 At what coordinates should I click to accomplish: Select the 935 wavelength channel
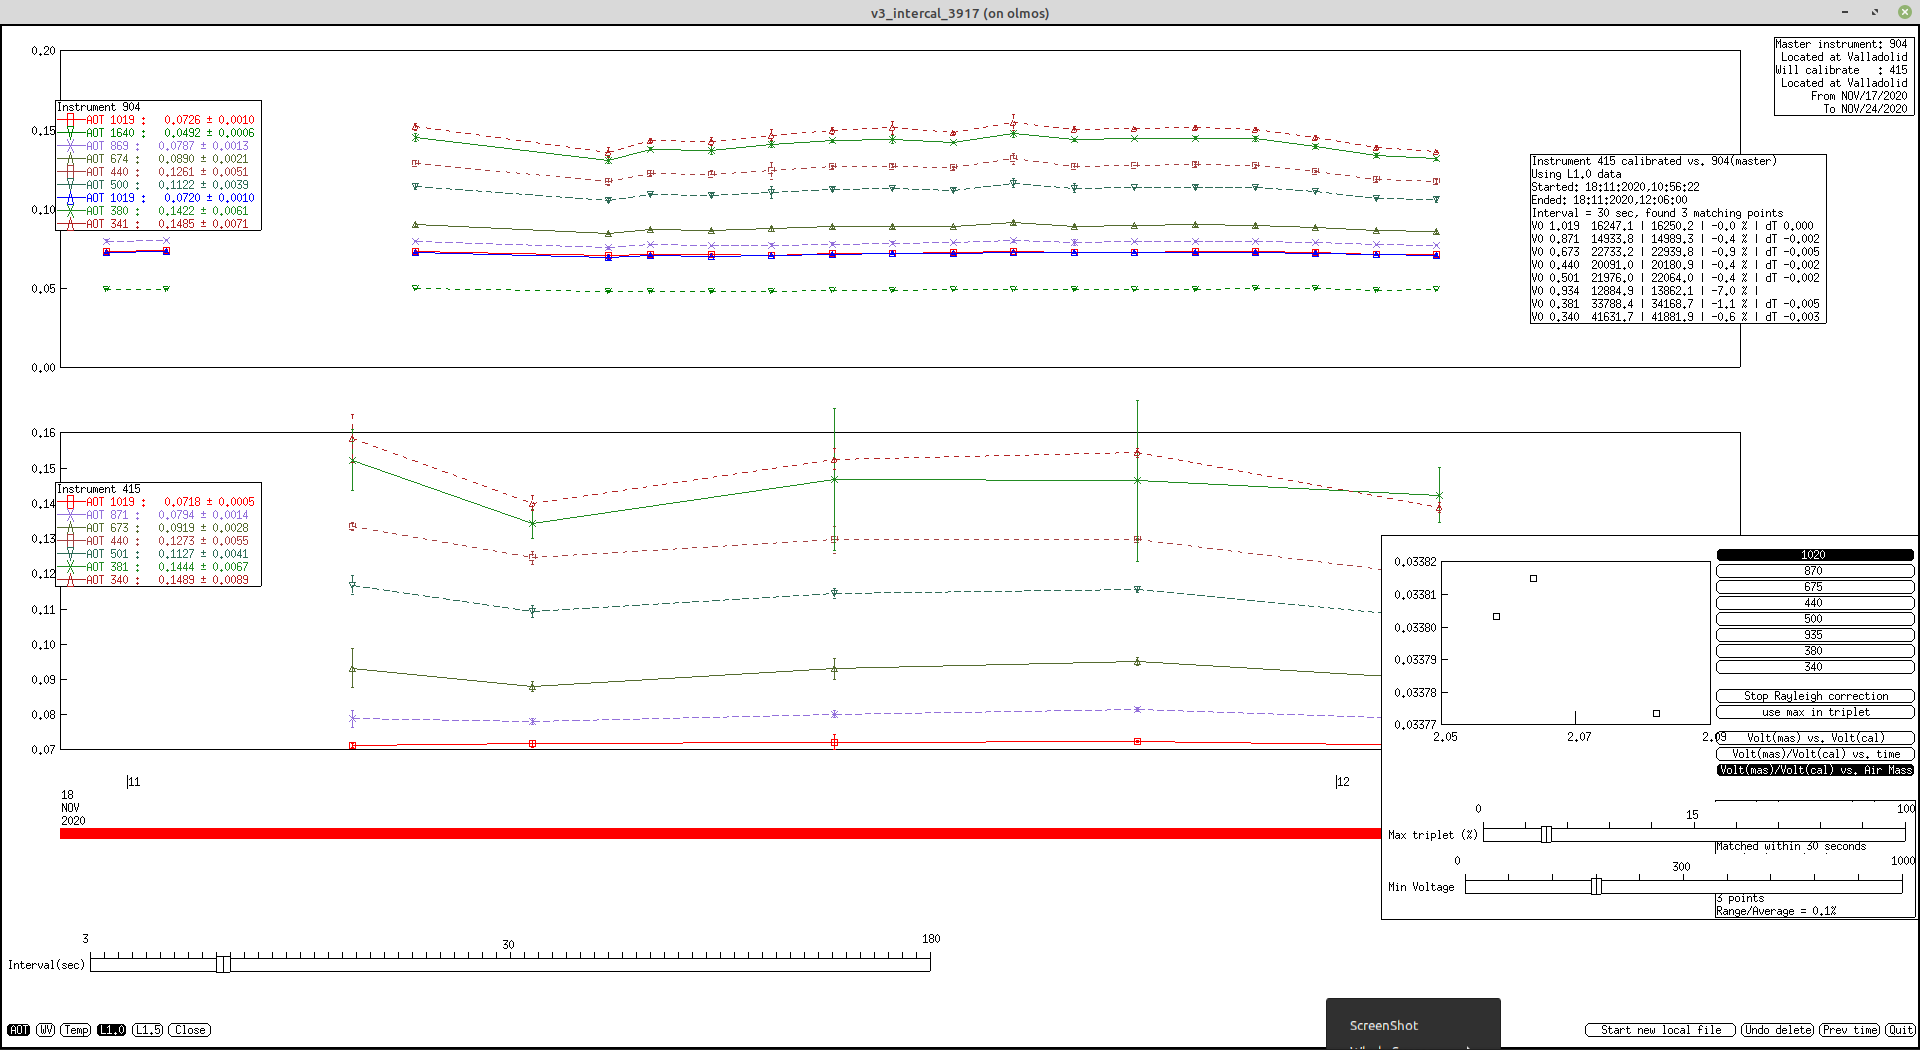click(x=1815, y=635)
